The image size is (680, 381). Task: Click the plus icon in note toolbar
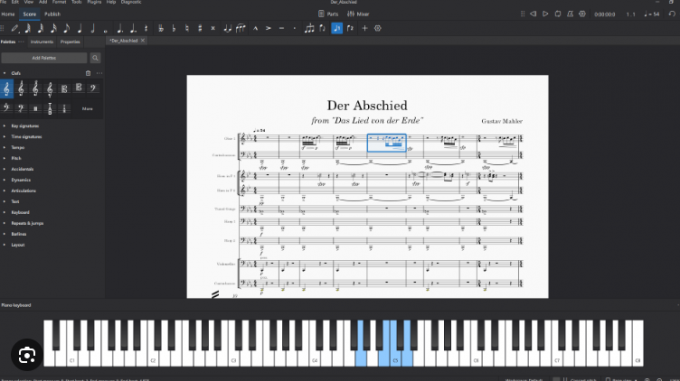pyautogui.click(x=365, y=29)
